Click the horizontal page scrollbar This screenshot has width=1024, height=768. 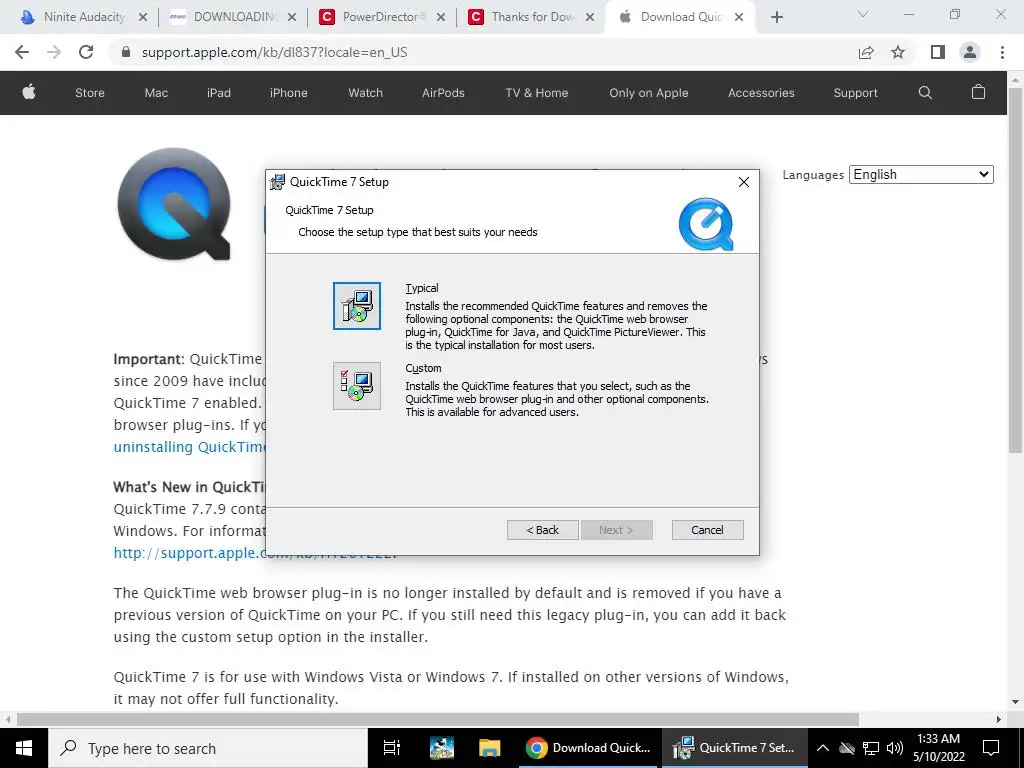438,720
